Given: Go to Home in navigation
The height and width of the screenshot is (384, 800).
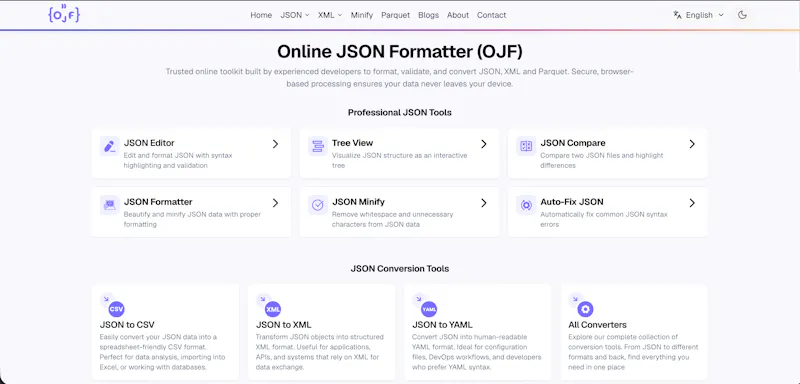Looking at the screenshot, I should pyautogui.click(x=261, y=15).
